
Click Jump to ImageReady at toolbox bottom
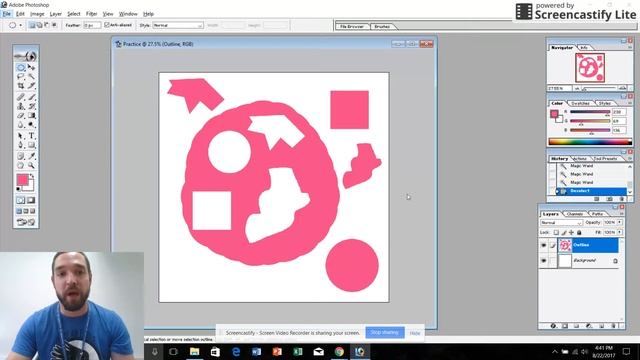[26, 222]
